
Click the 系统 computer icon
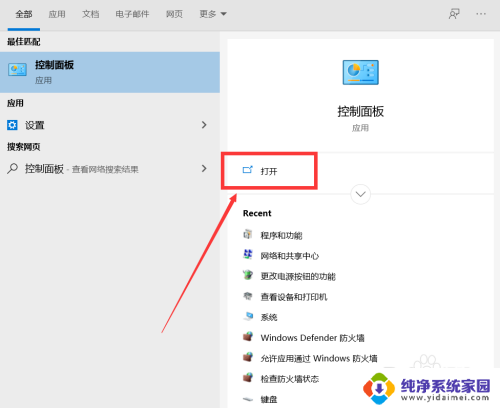pyautogui.click(x=248, y=316)
